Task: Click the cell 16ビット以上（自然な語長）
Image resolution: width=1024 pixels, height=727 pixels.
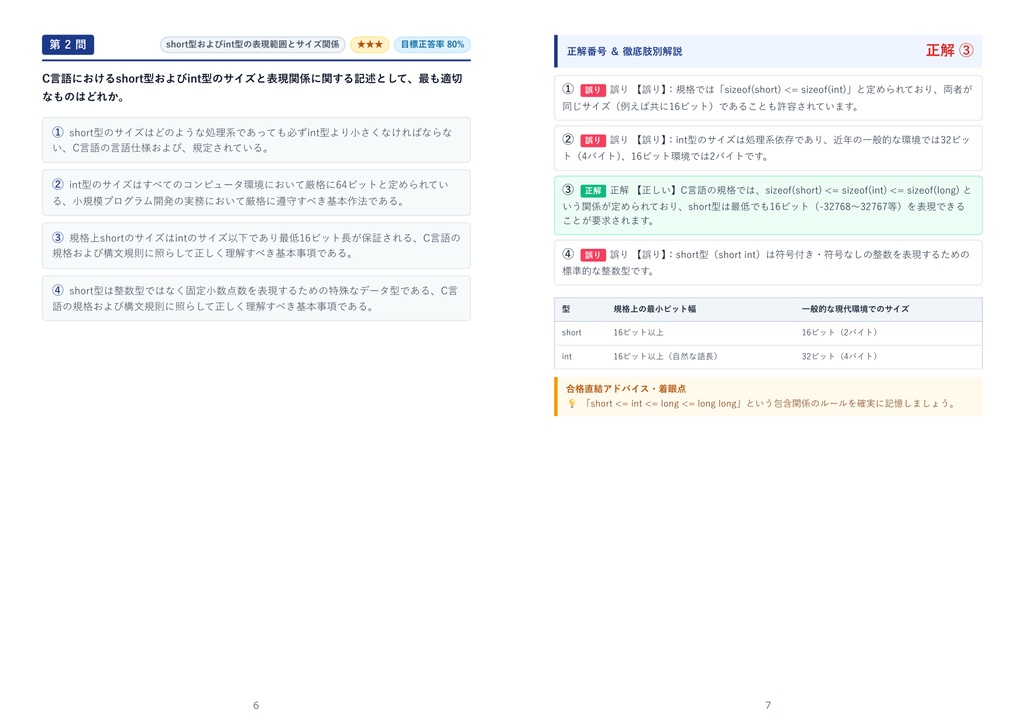Action: tap(665, 357)
